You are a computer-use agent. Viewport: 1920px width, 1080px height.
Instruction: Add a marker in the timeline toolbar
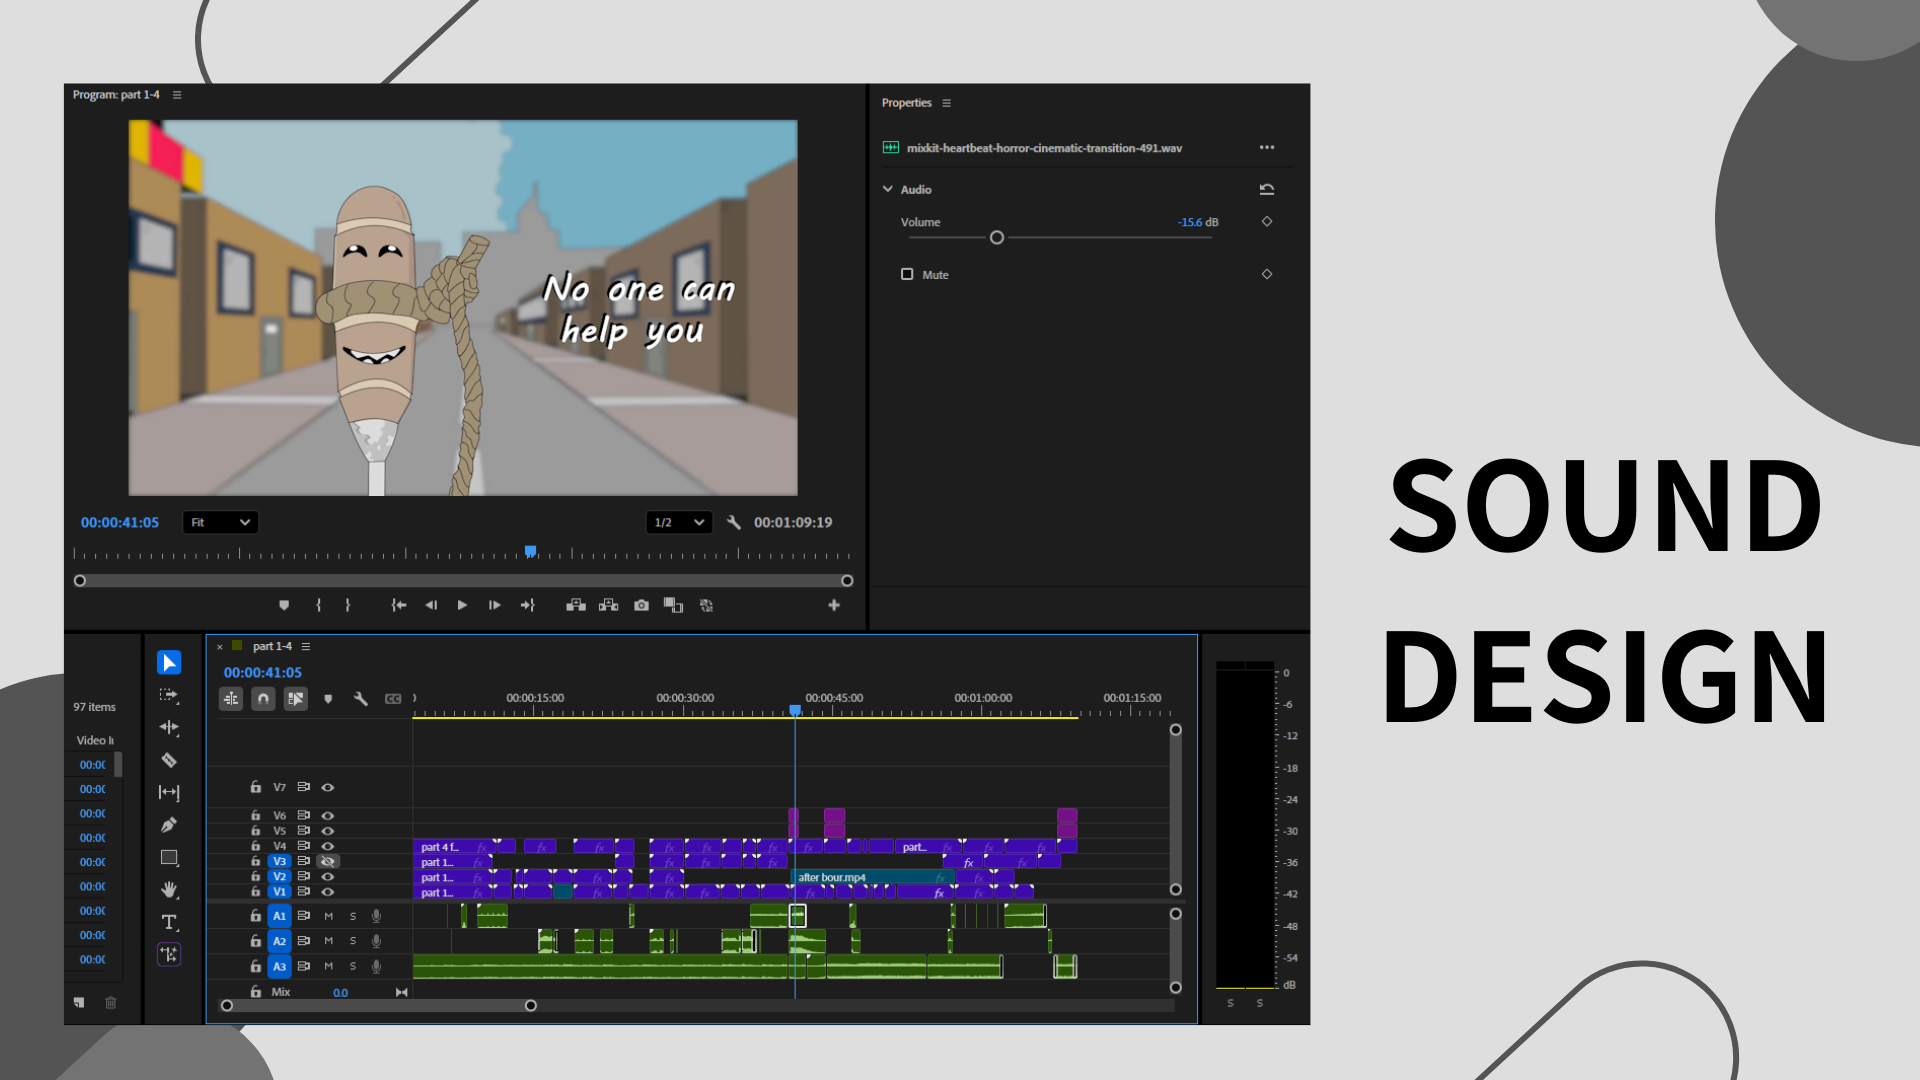pos(328,699)
